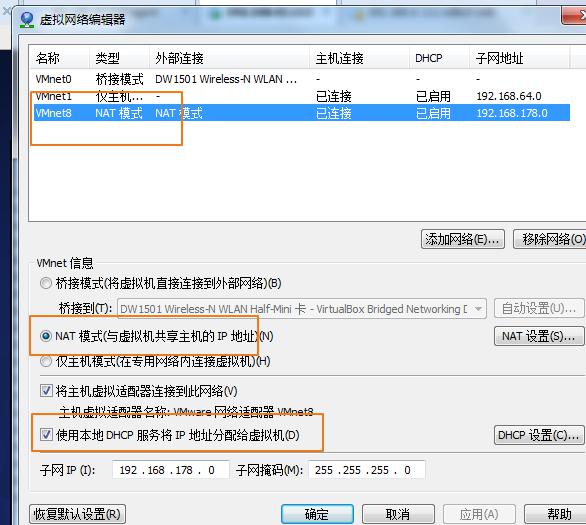Image resolution: width=586 pixels, height=525 pixels.
Task: Click the DHCP column header
Action: click(440, 58)
